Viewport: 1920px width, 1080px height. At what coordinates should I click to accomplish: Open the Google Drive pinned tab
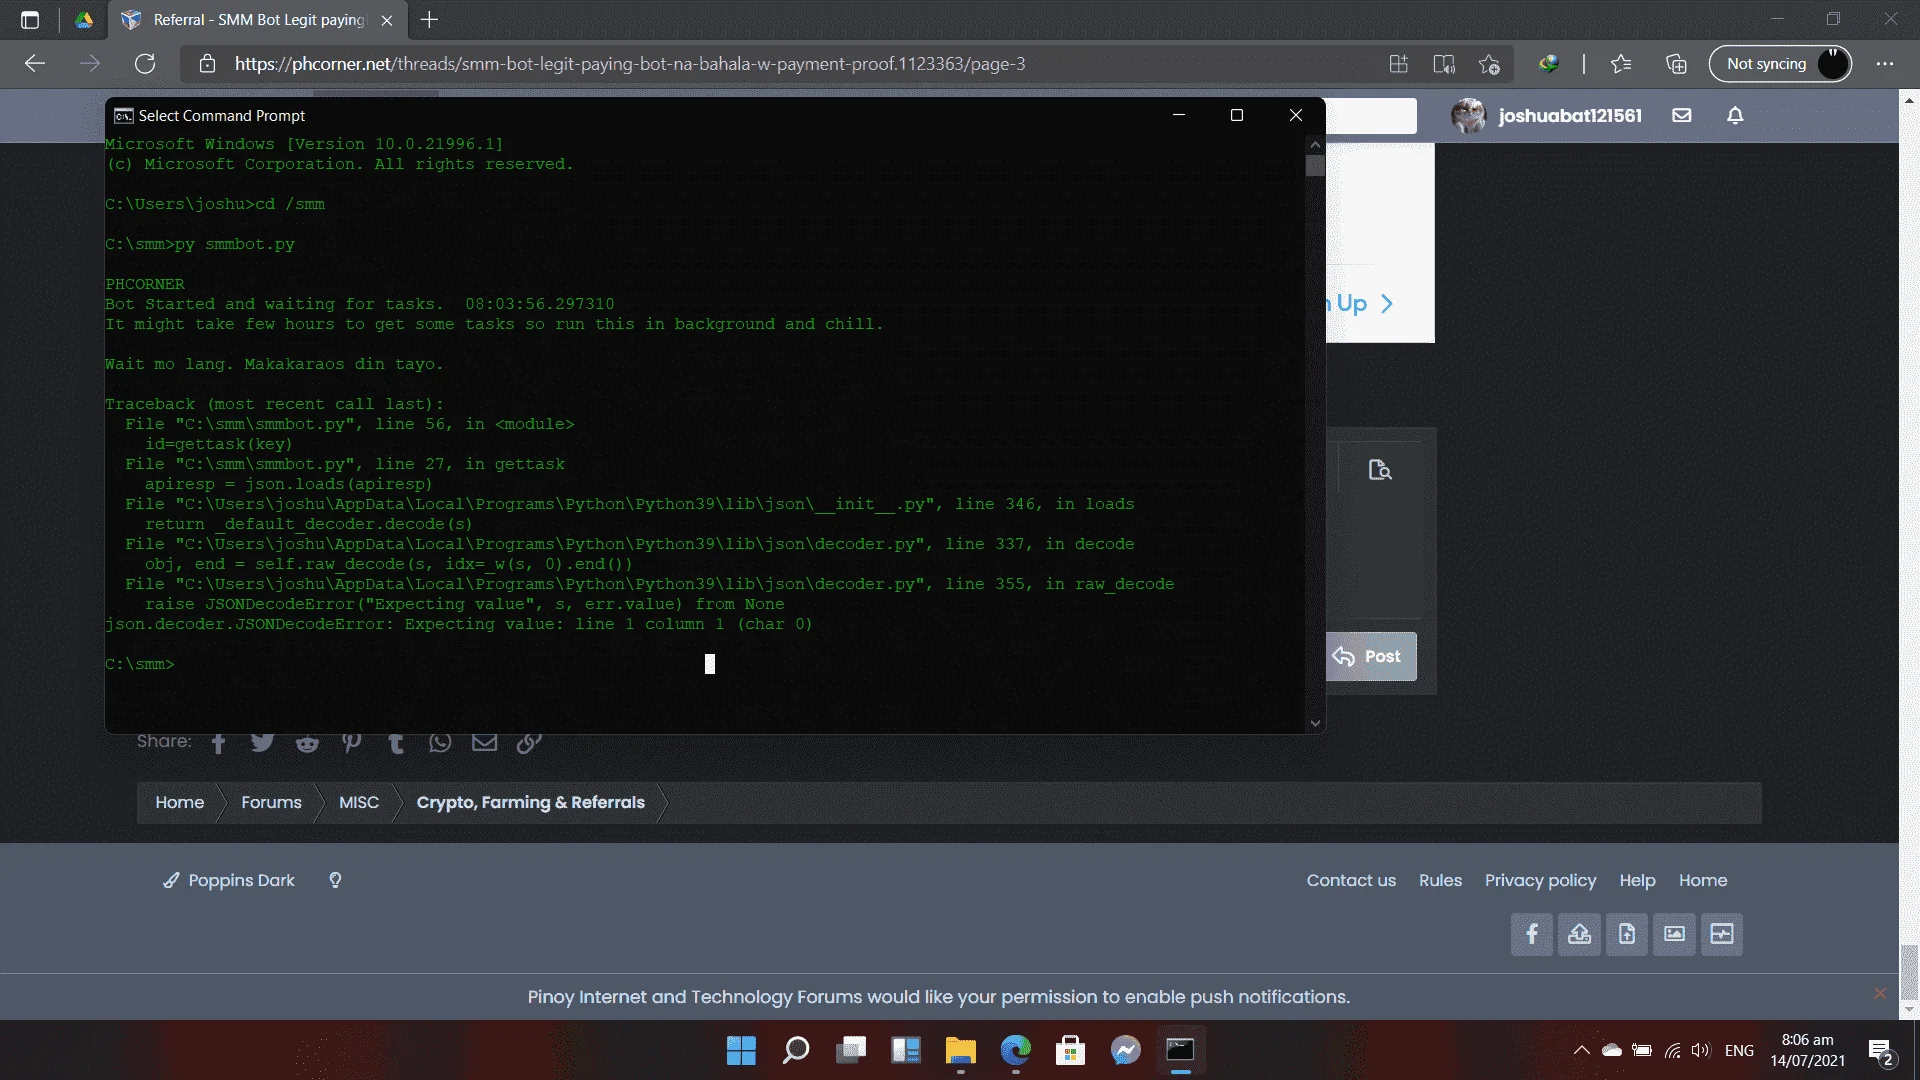(84, 20)
